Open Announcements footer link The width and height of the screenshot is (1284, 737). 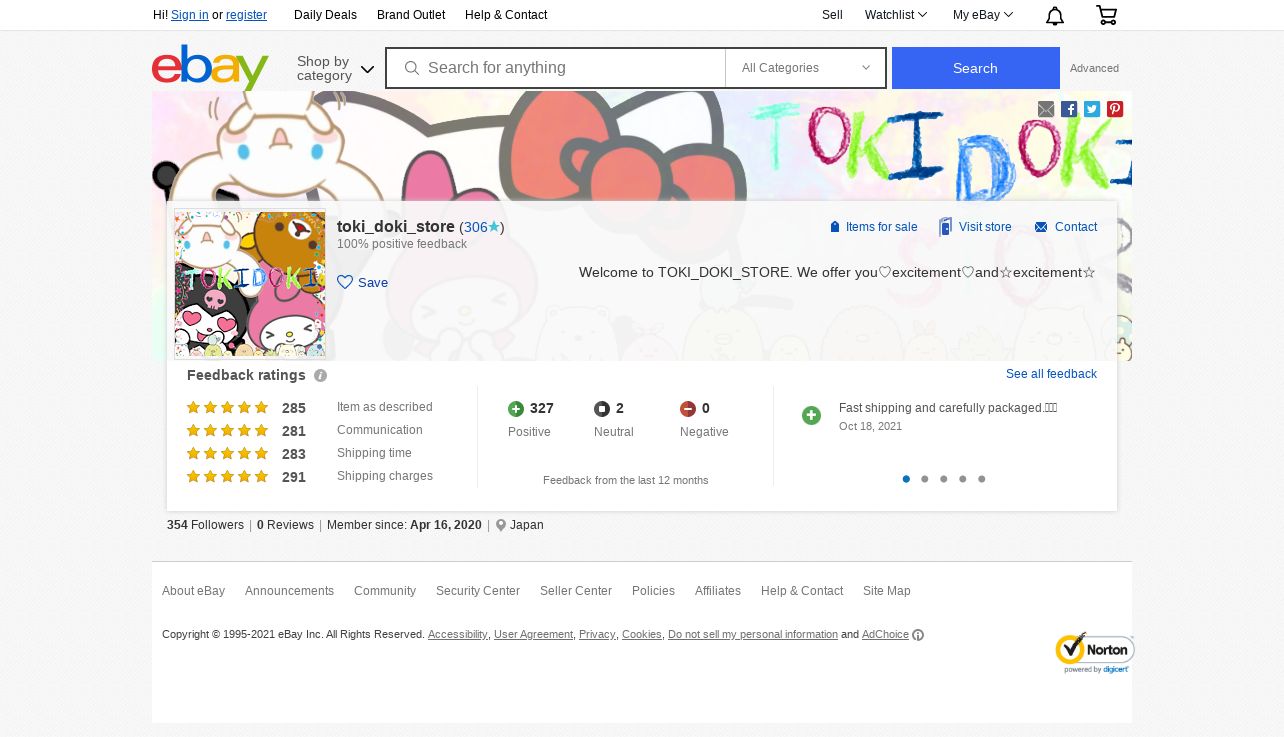pos(289,591)
